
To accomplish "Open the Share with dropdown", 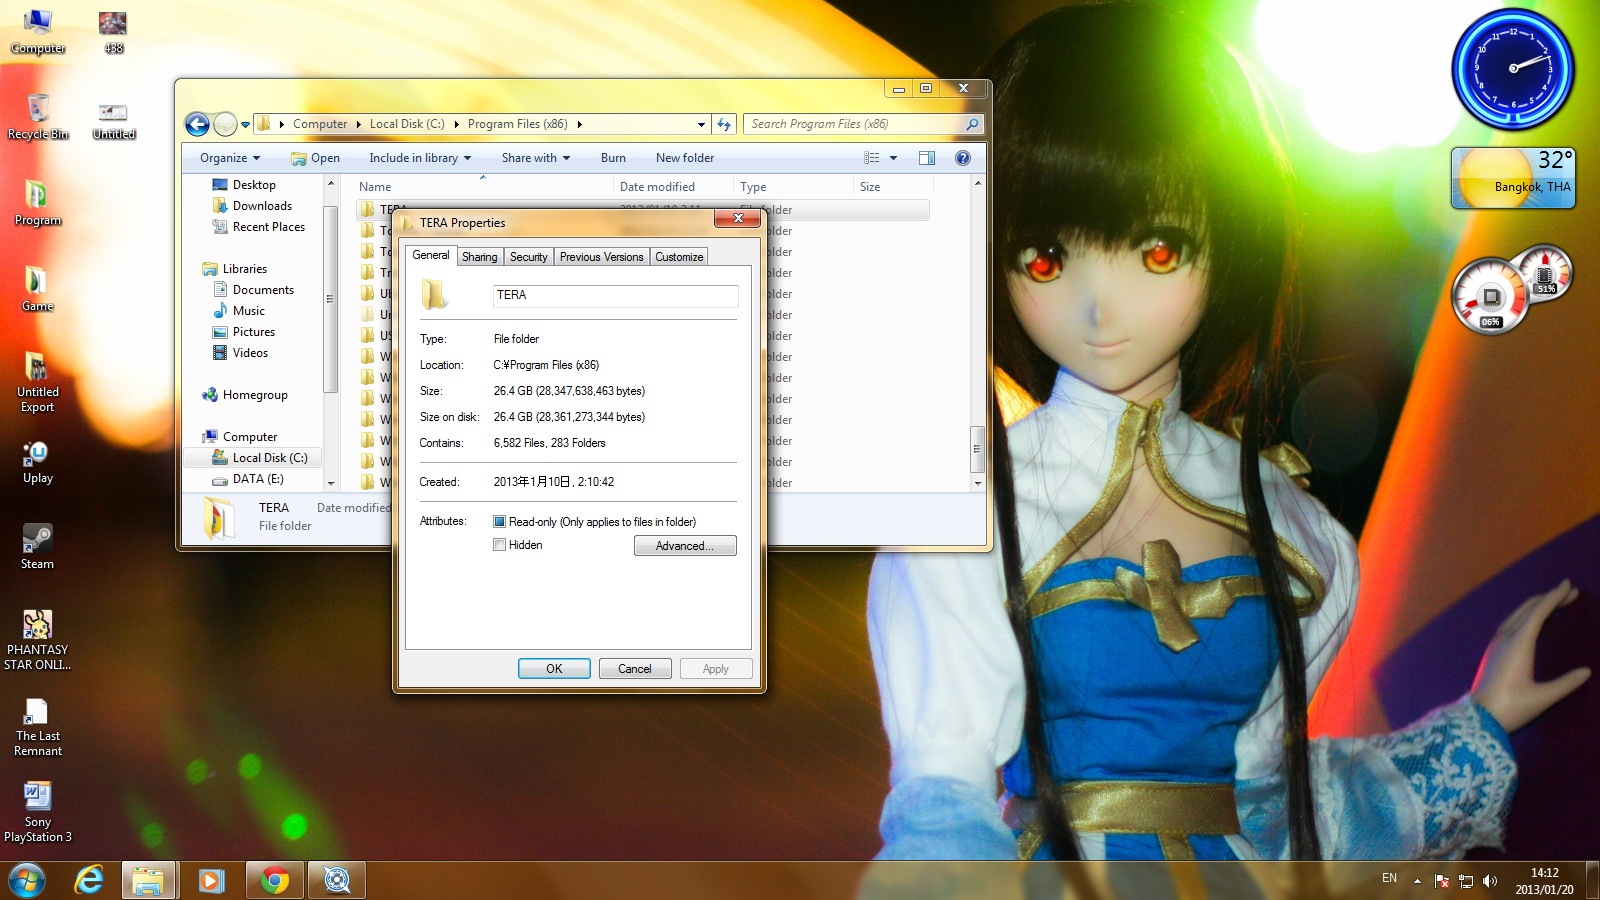I will click(x=536, y=158).
